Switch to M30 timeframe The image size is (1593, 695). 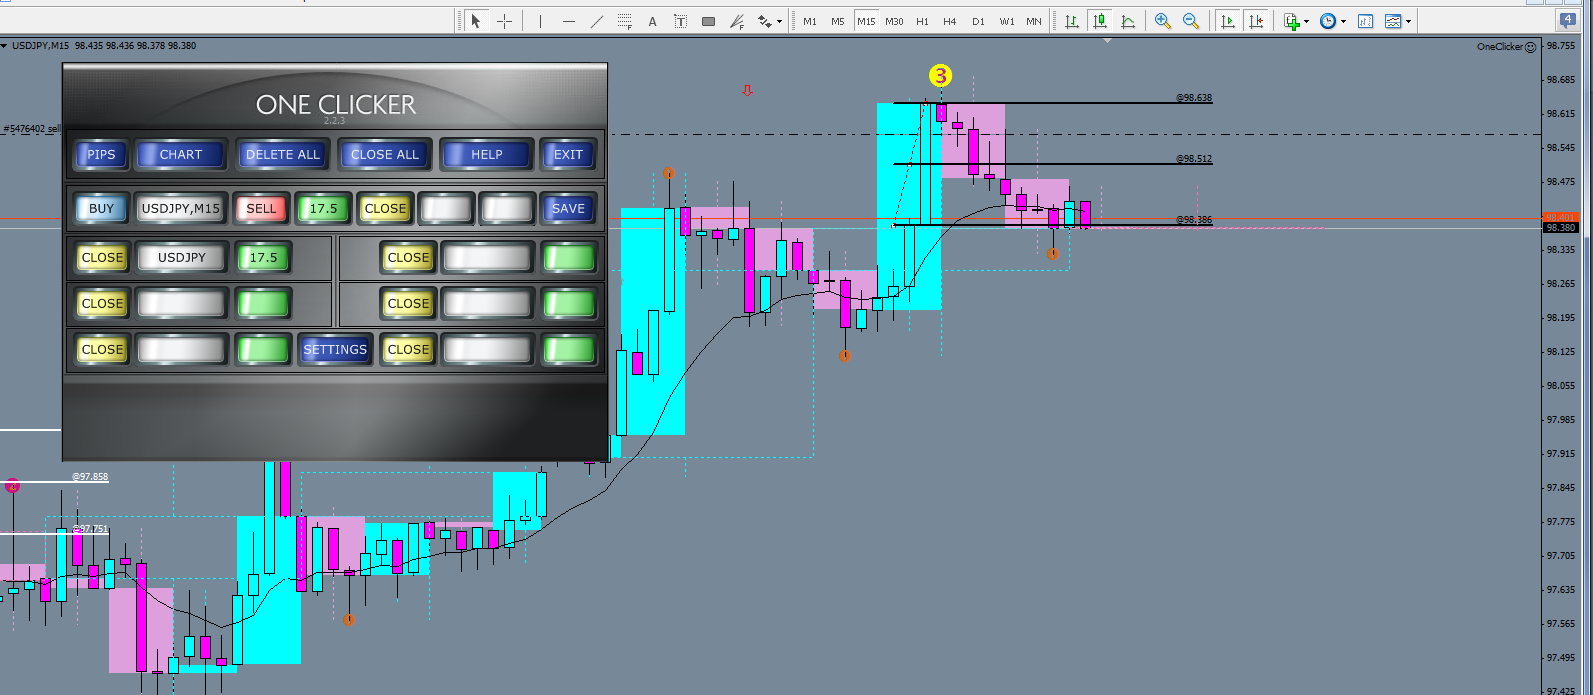click(x=894, y=21)
